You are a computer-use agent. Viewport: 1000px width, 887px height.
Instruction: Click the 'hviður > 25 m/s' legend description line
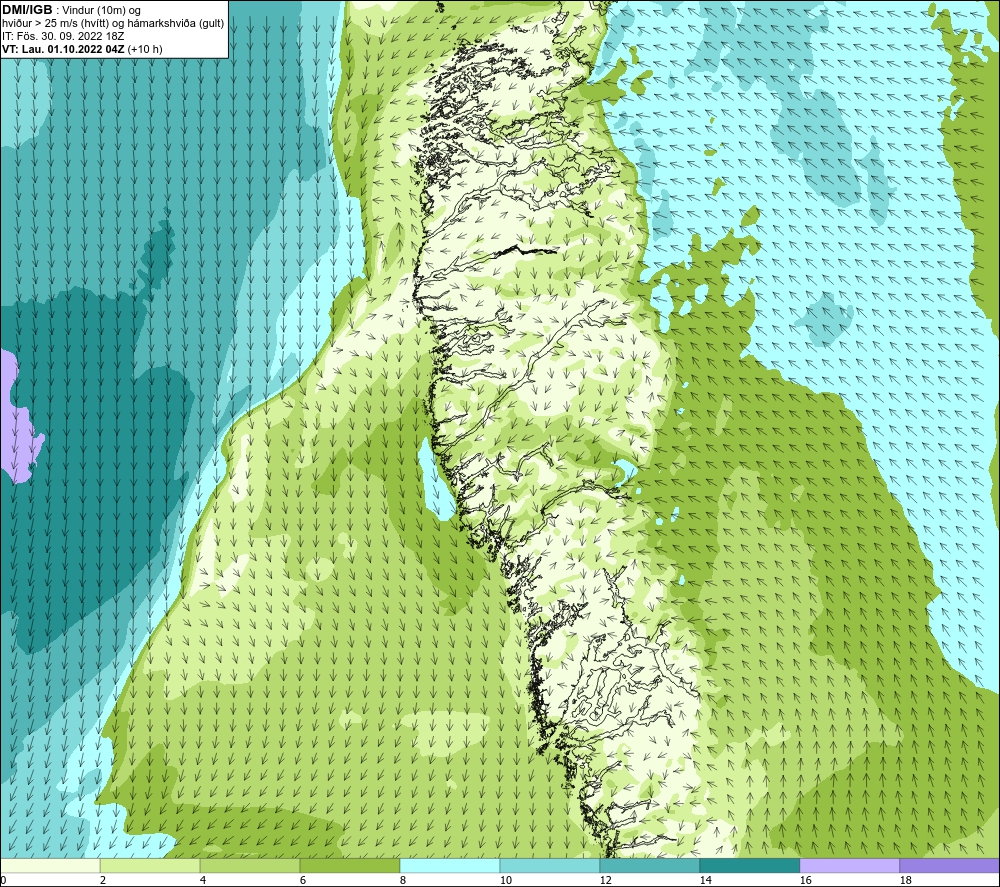(x=113, y=24)
